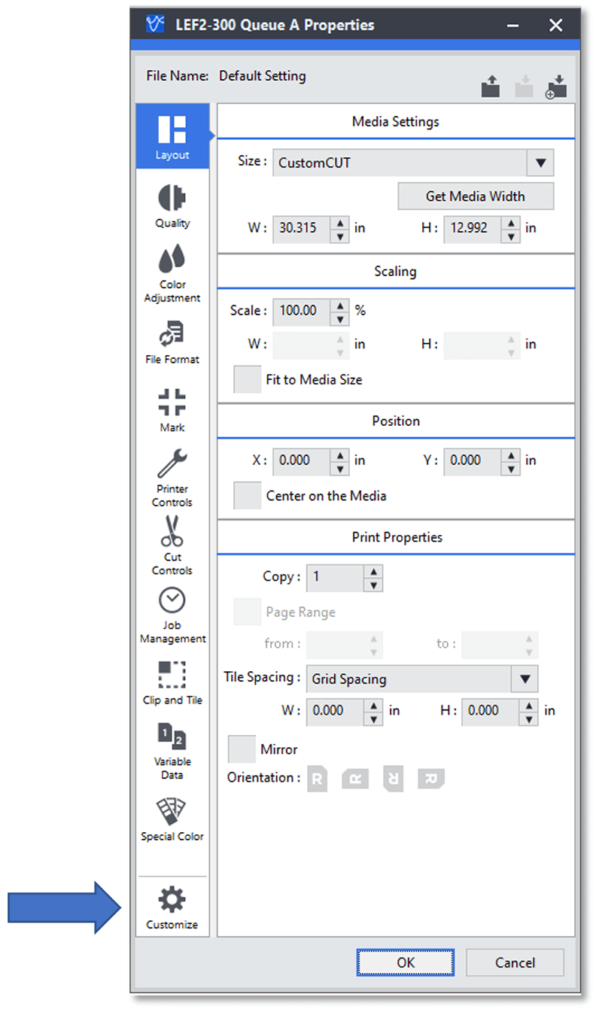Open the Tile Spacing dropdown

pos(524,679)
